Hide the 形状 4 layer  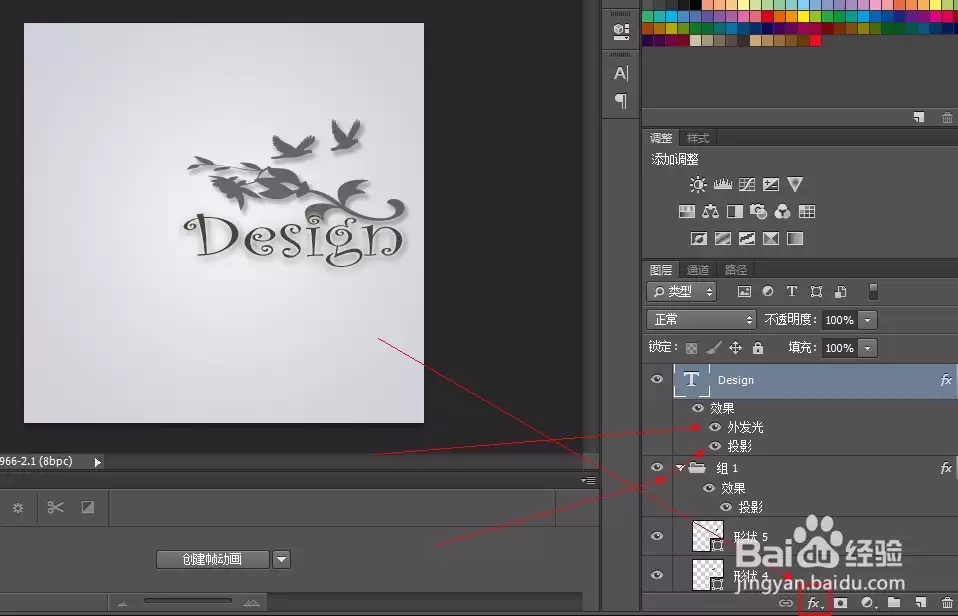coord(657,575)
